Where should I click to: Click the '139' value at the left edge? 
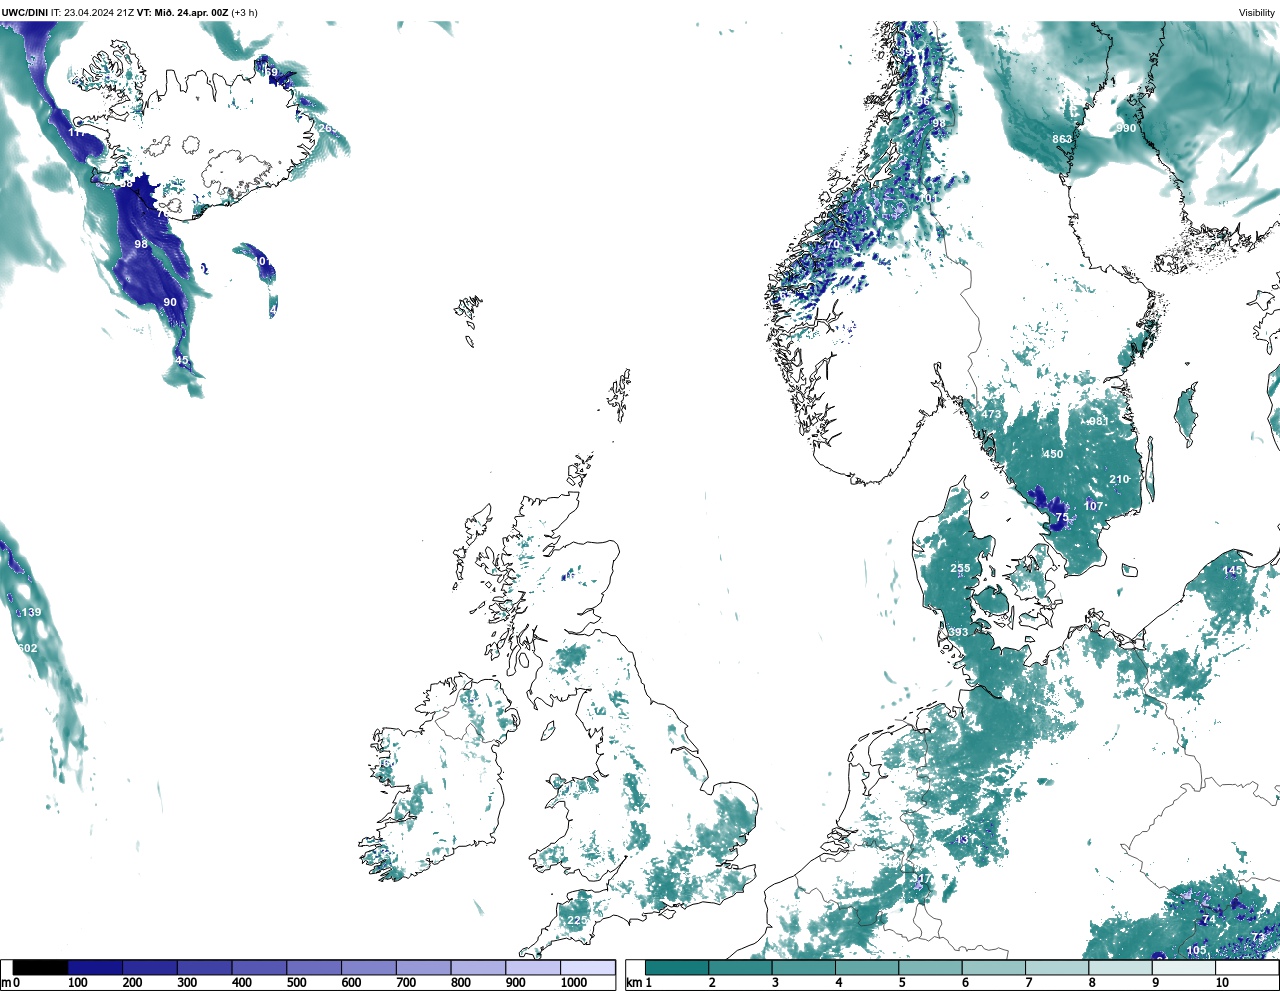(32, 612)
